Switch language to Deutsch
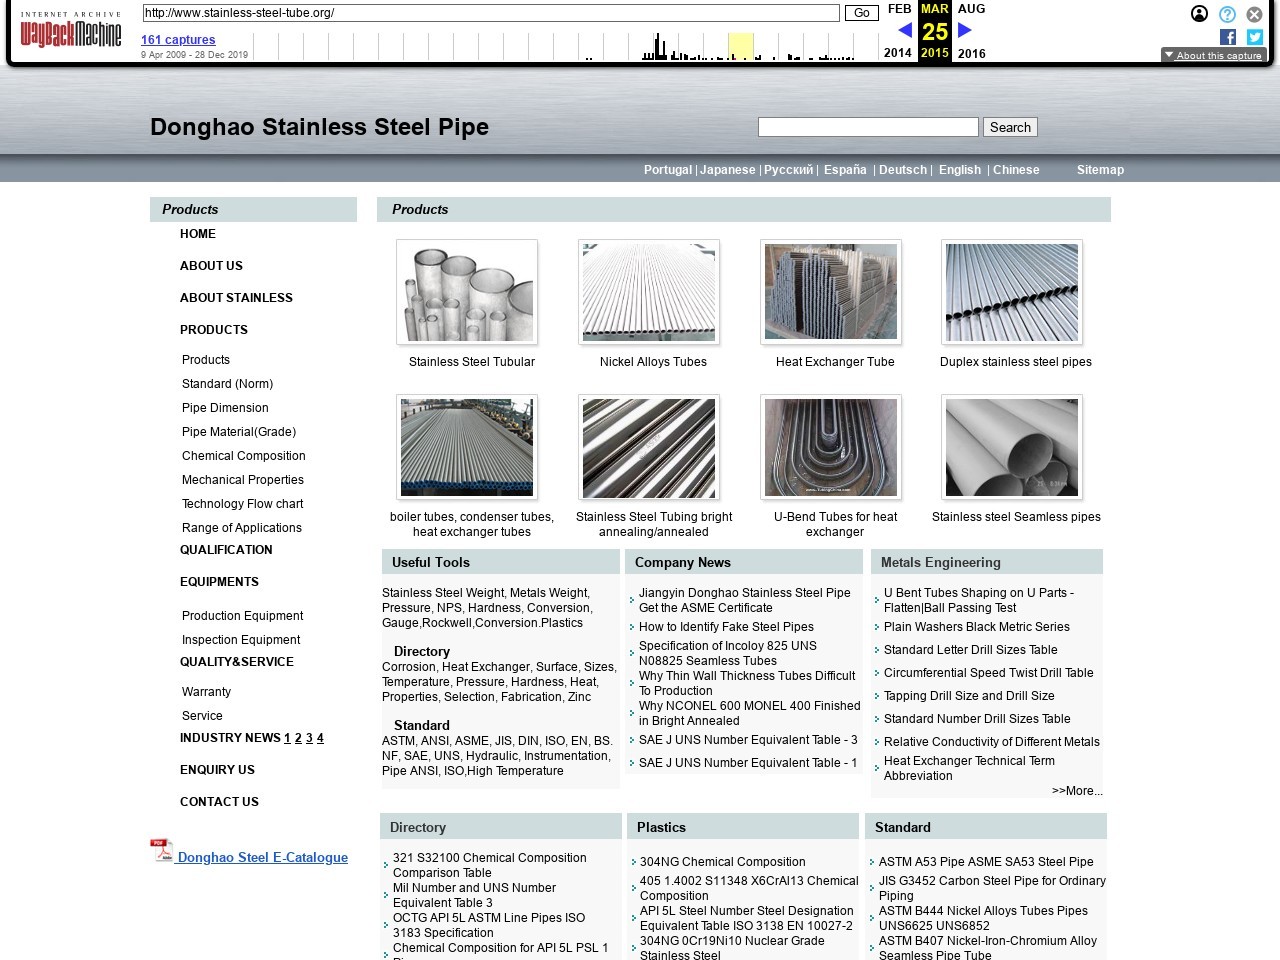 coord(903,170)
